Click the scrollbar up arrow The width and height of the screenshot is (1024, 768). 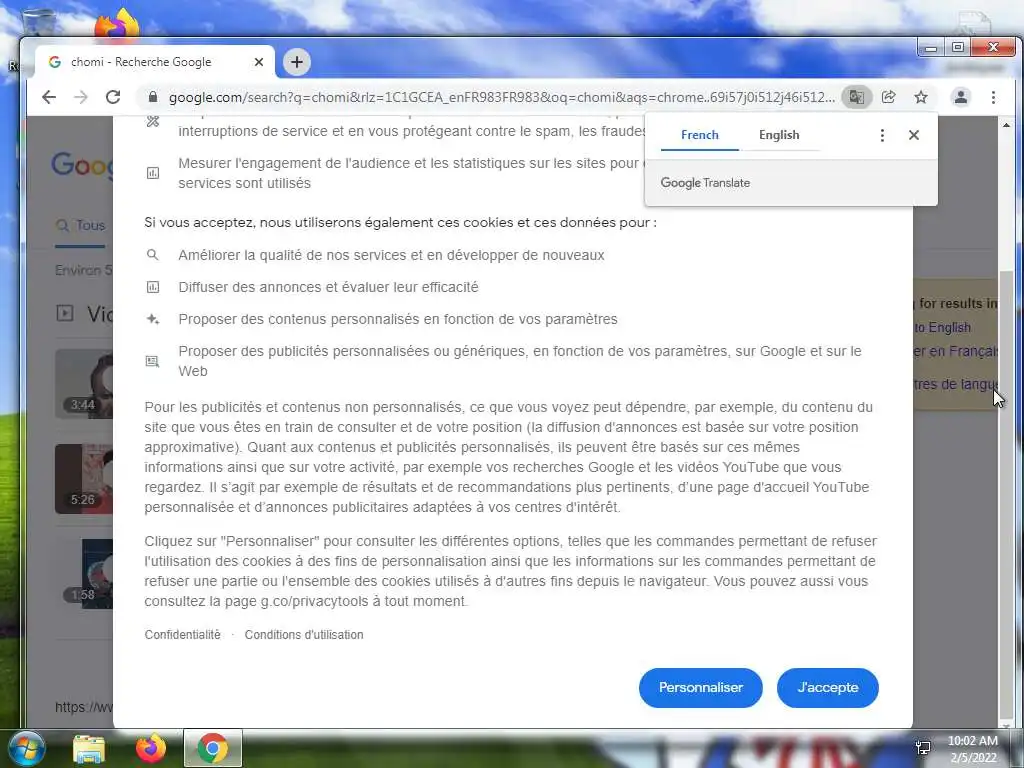click(1006, 125)
